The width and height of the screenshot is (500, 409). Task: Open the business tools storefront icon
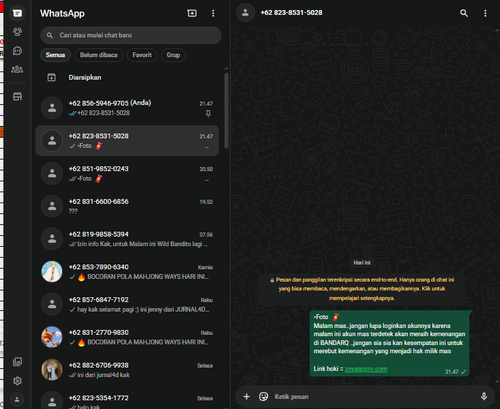pyautogui.click(x=17, y=97)
